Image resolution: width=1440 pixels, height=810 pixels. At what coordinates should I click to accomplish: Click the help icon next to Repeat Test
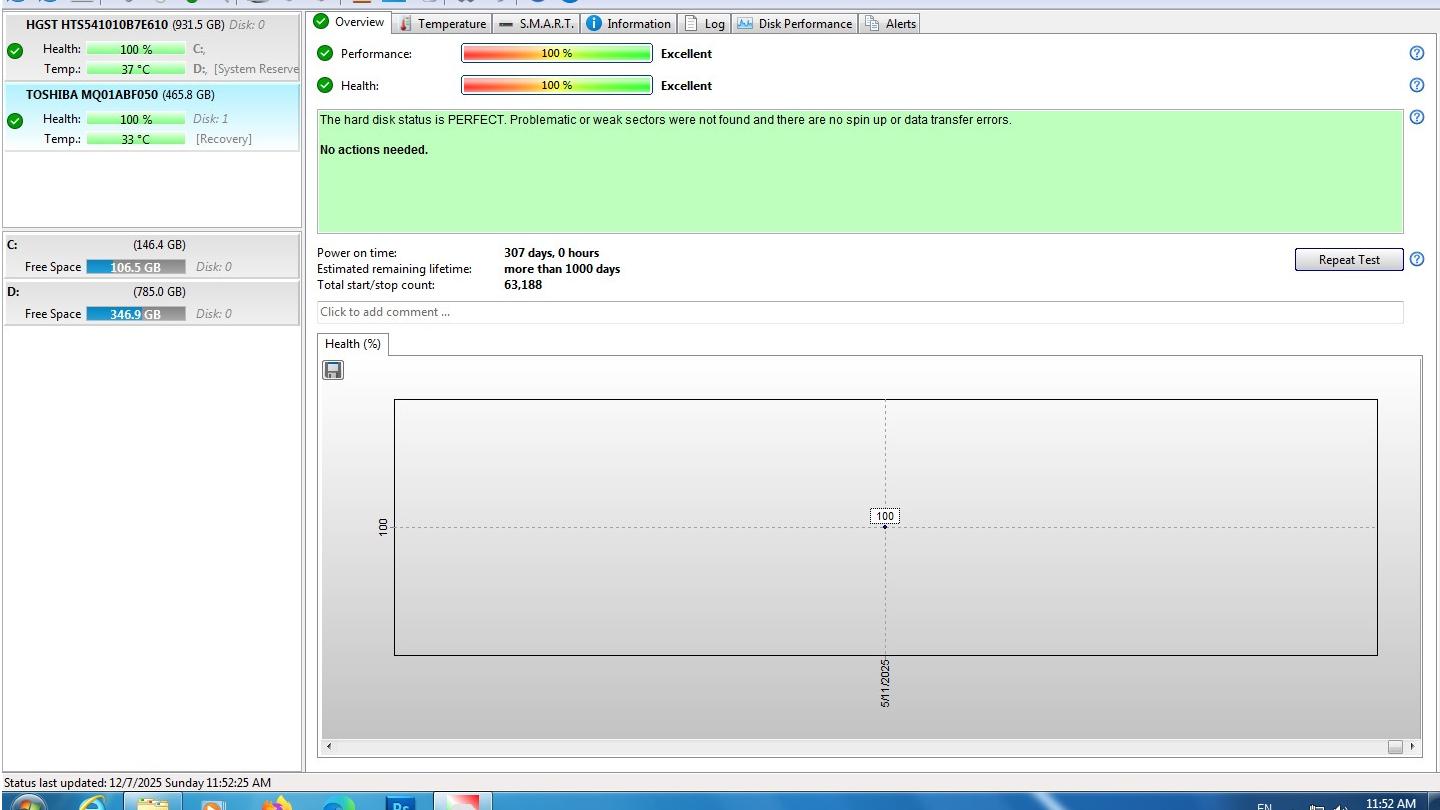coord(1416,260)
